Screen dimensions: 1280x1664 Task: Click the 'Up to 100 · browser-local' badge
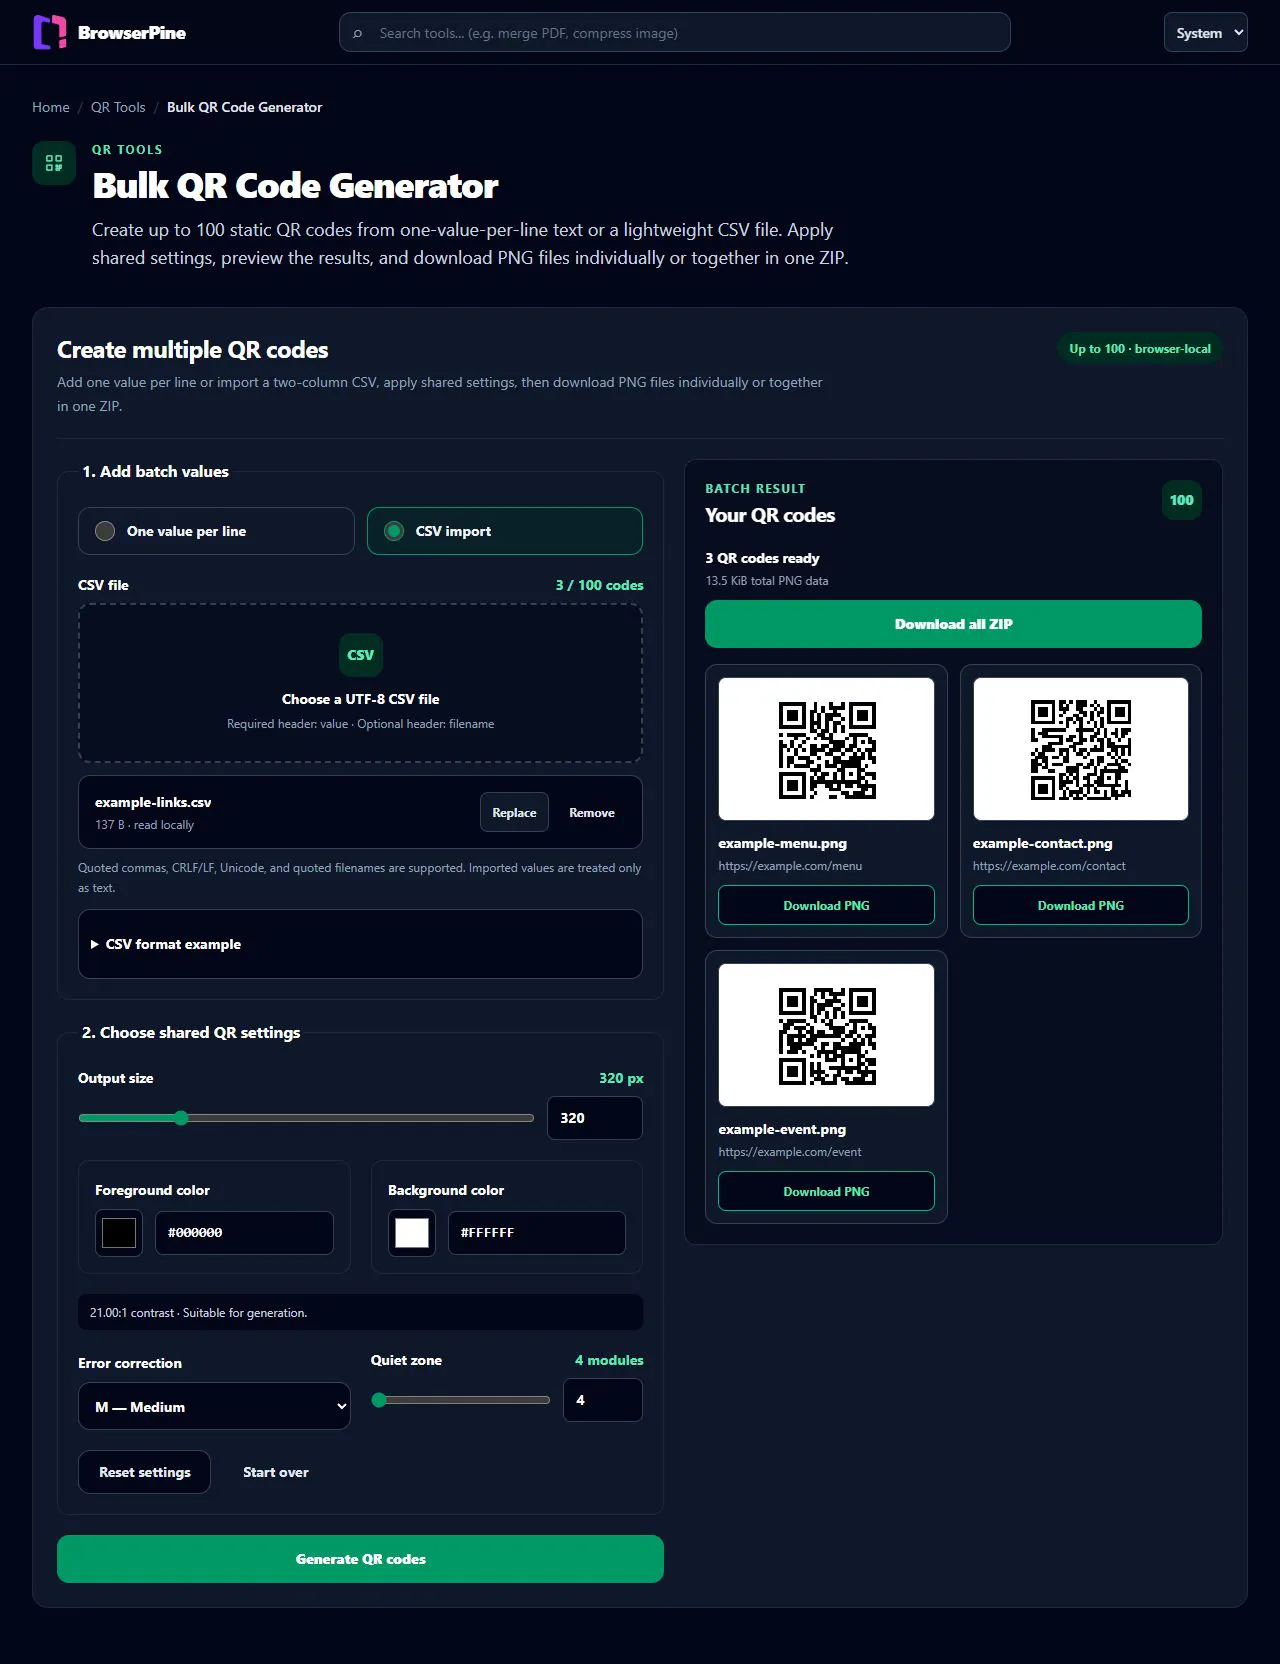[x=1140, y=349]
